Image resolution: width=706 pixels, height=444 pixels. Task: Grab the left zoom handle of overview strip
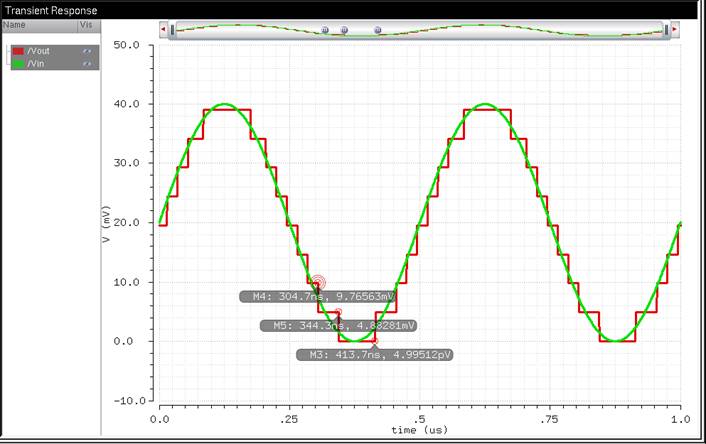coord(173,30)
